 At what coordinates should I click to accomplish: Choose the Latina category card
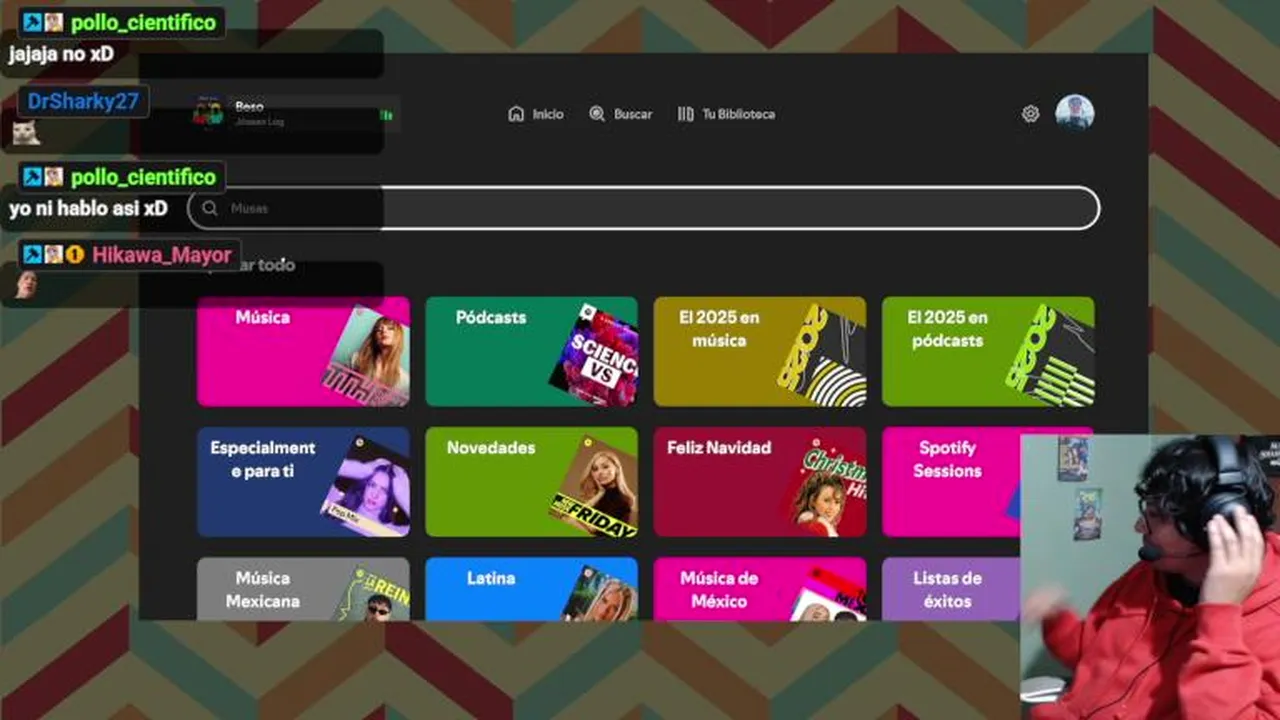click(x=531, y=589)
